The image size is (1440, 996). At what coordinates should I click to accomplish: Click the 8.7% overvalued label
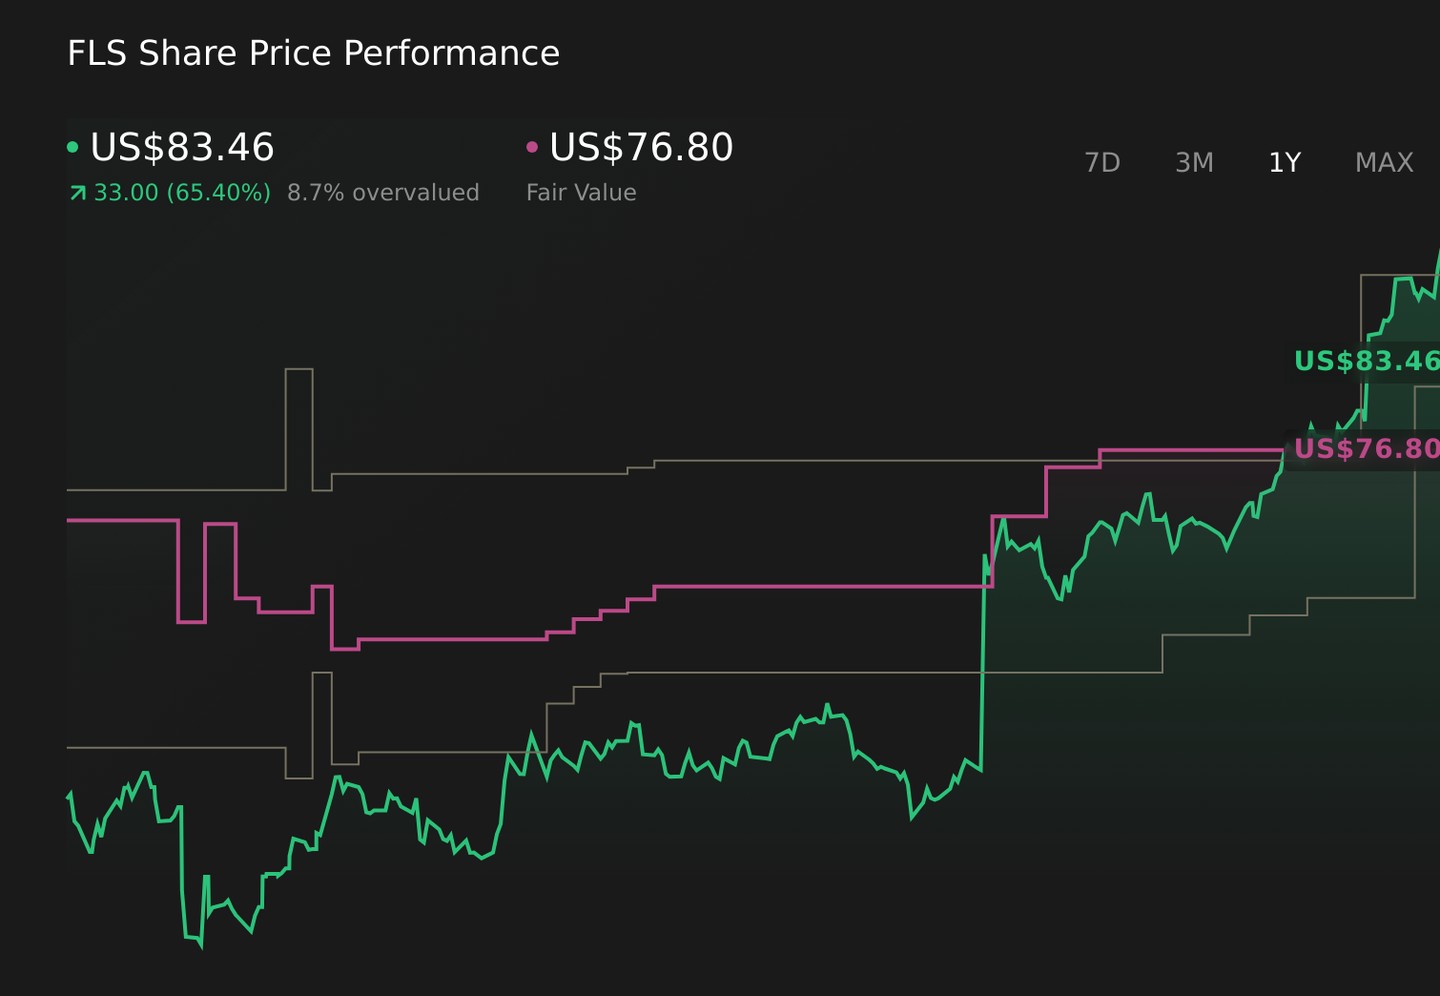click(x=383, y=193)
